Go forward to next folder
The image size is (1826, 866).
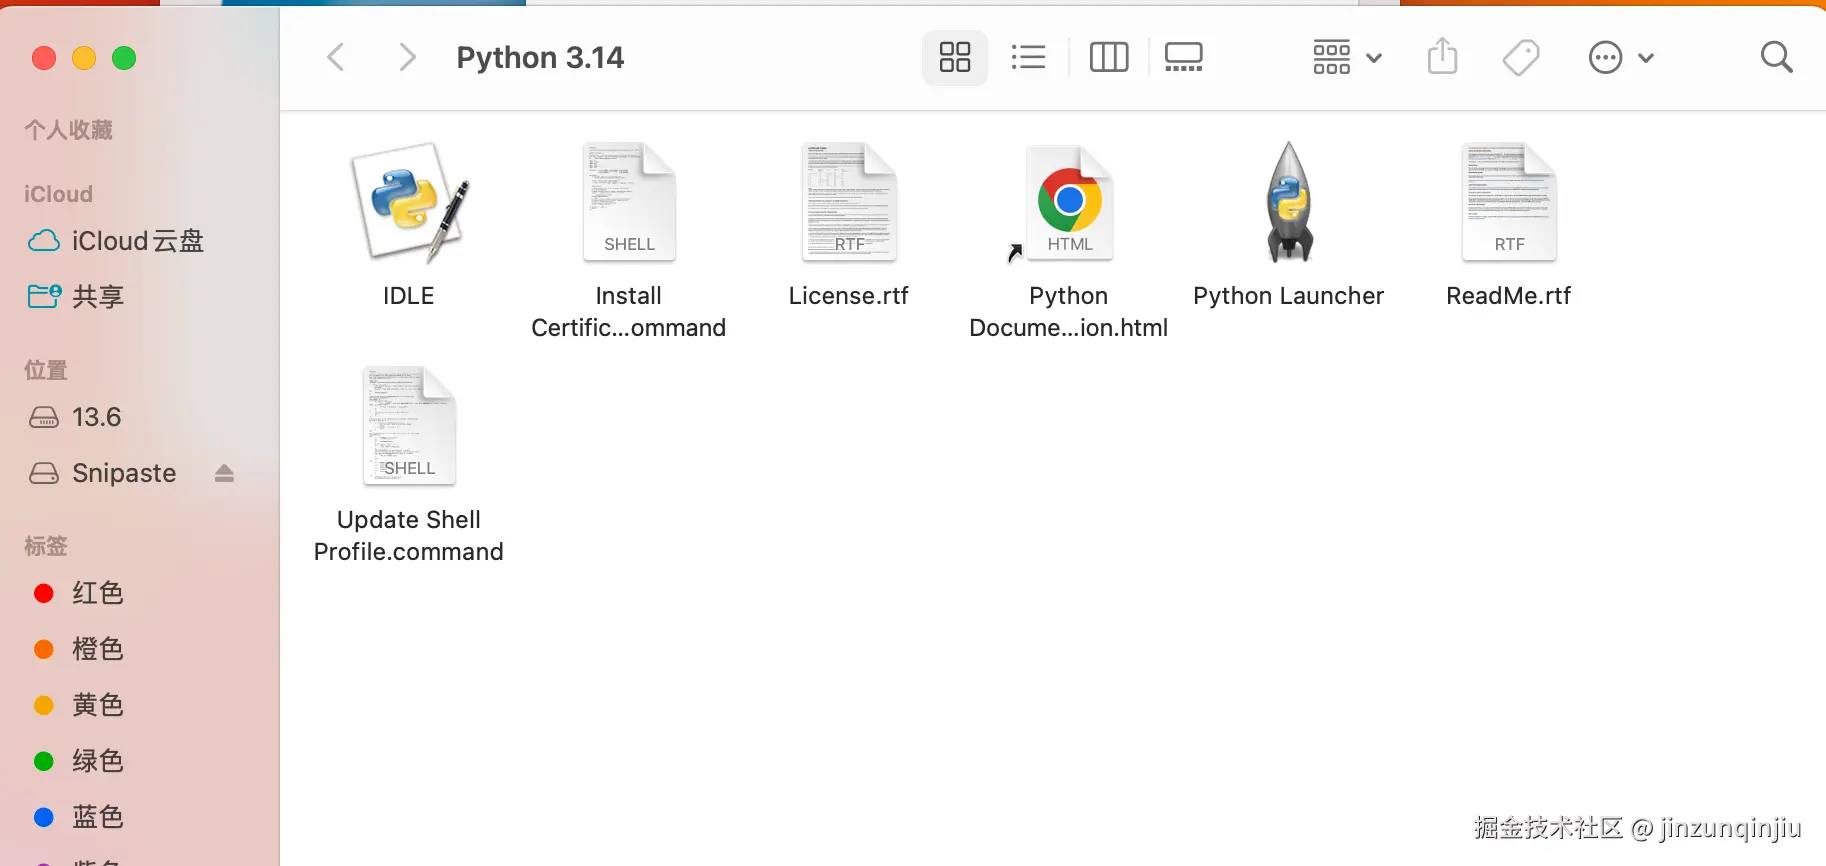point(406,57)
